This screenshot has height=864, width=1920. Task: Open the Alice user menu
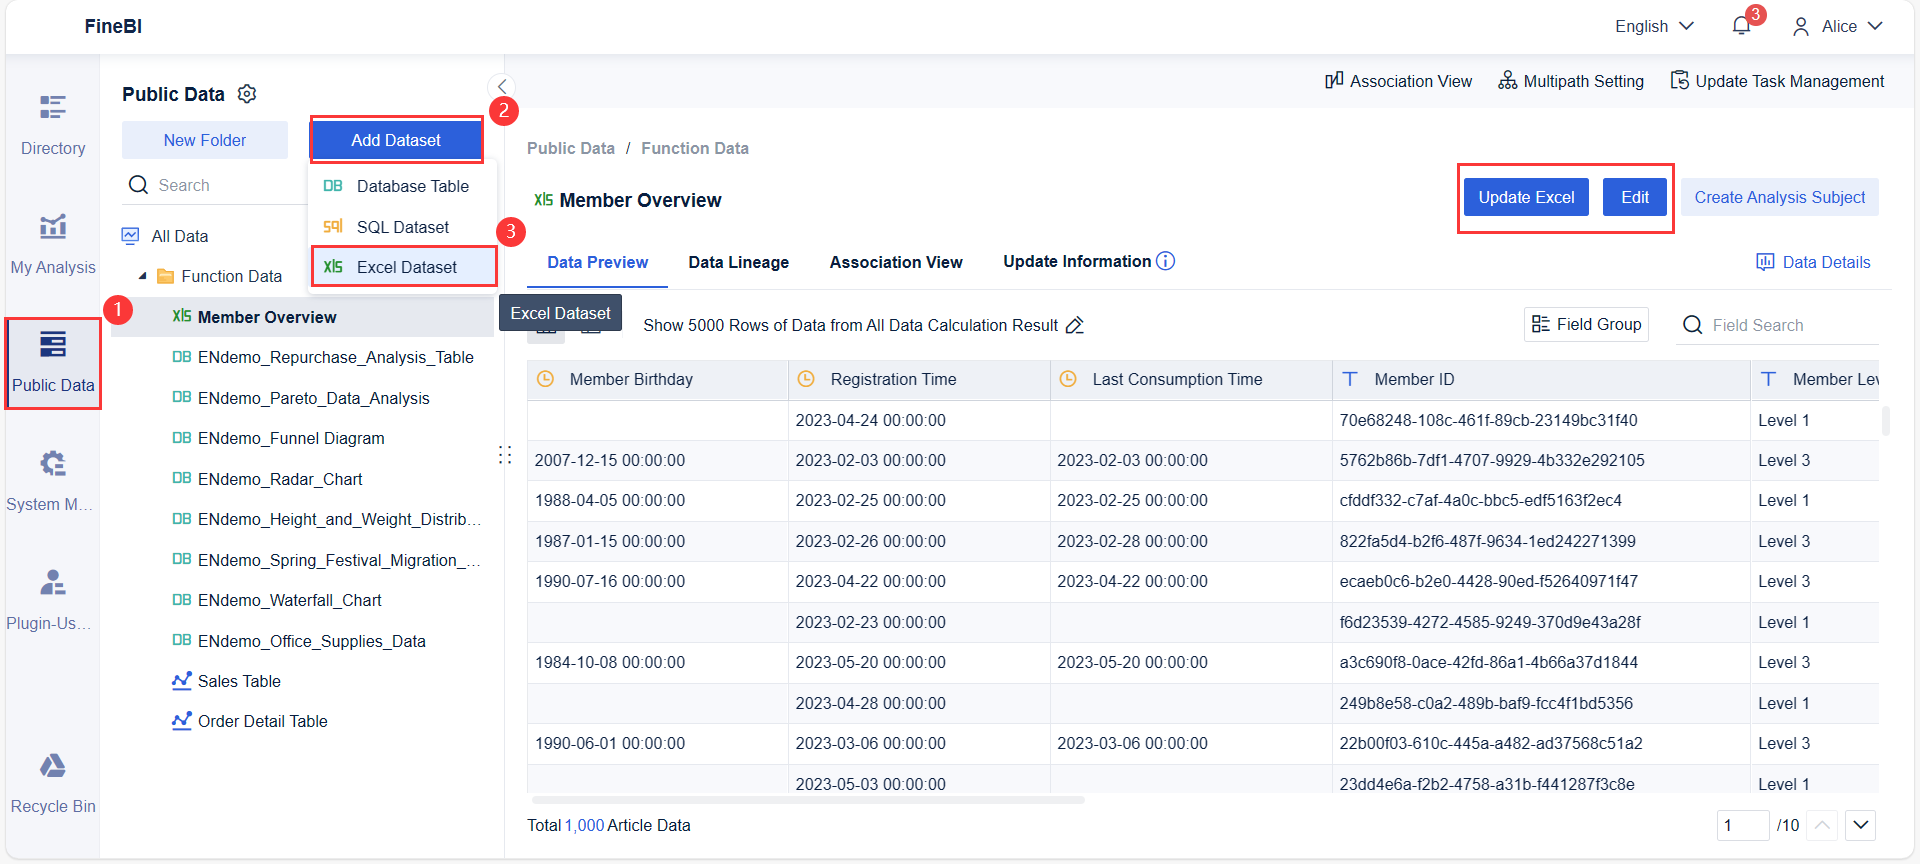1837,26
